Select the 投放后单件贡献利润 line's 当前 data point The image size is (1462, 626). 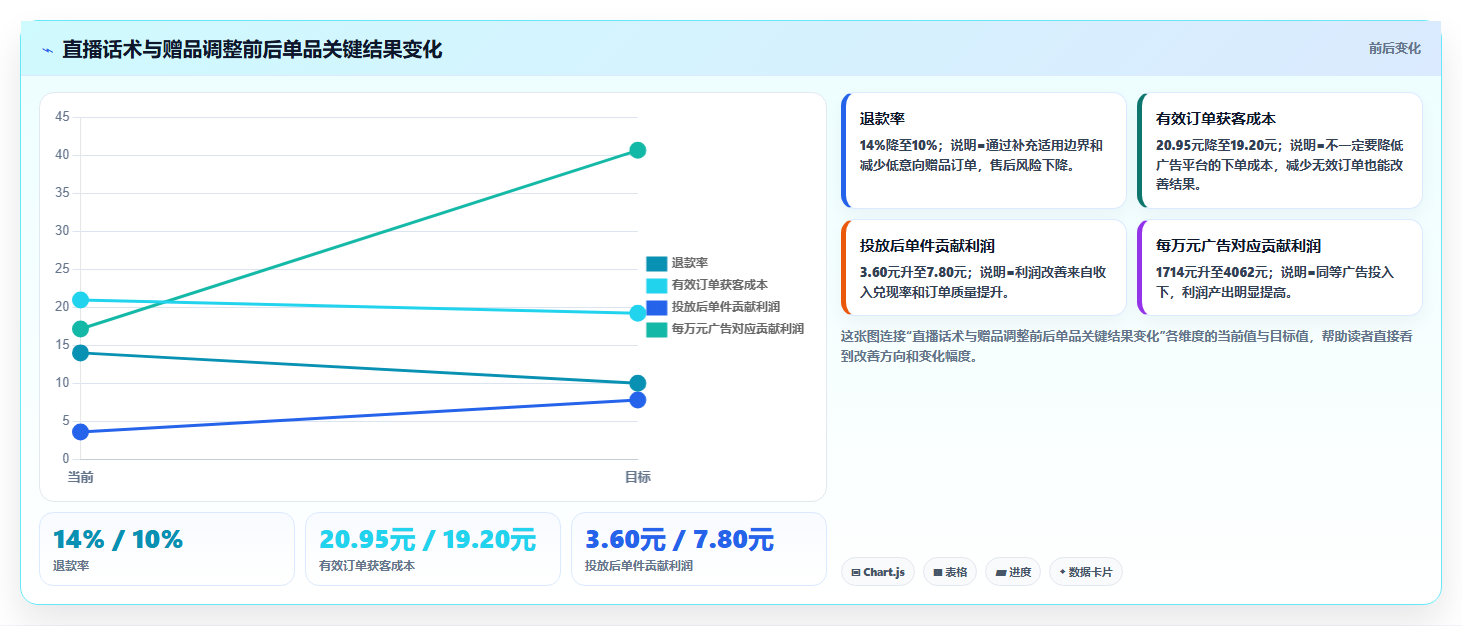click(81, 432)
